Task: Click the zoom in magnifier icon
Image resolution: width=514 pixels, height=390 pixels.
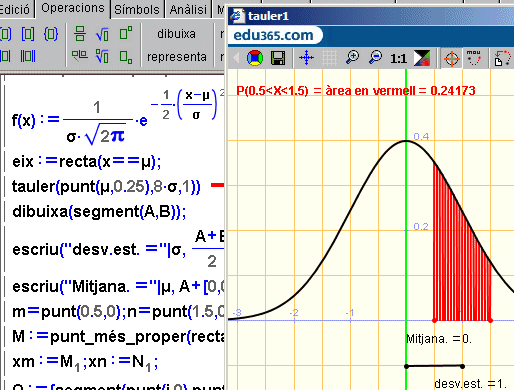Action: (x=352, y=57)
